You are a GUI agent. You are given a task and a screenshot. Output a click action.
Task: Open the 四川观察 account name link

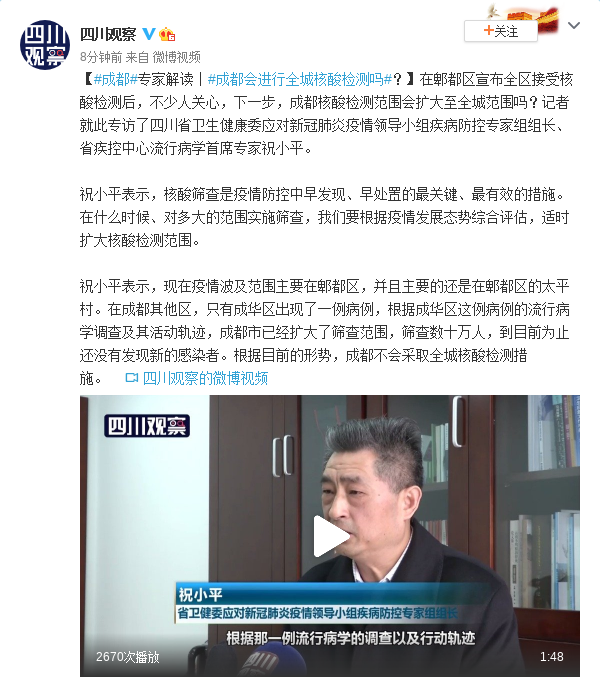pos(108,34)
